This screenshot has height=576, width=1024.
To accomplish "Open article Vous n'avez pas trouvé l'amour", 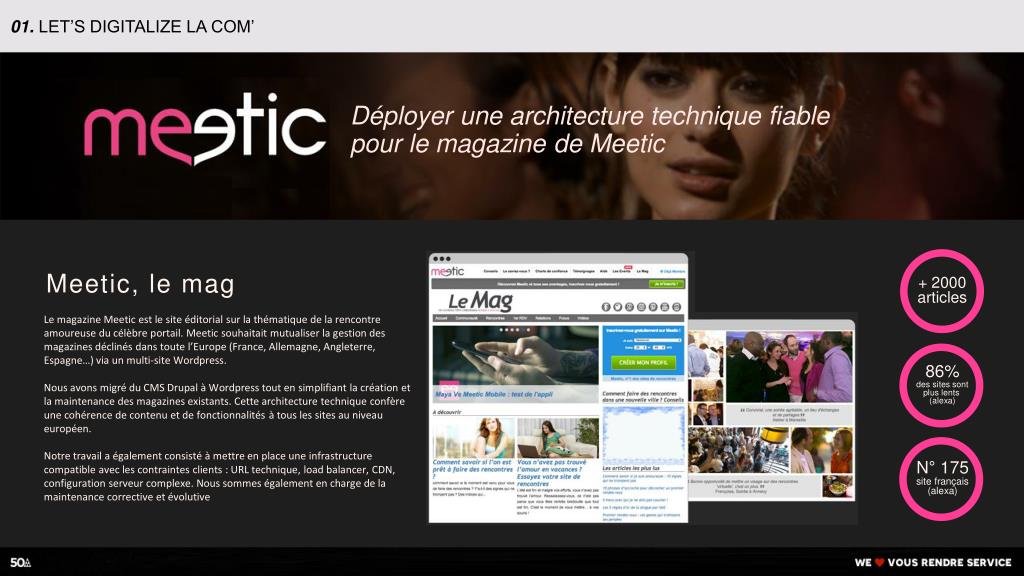I will pos(552,473).
